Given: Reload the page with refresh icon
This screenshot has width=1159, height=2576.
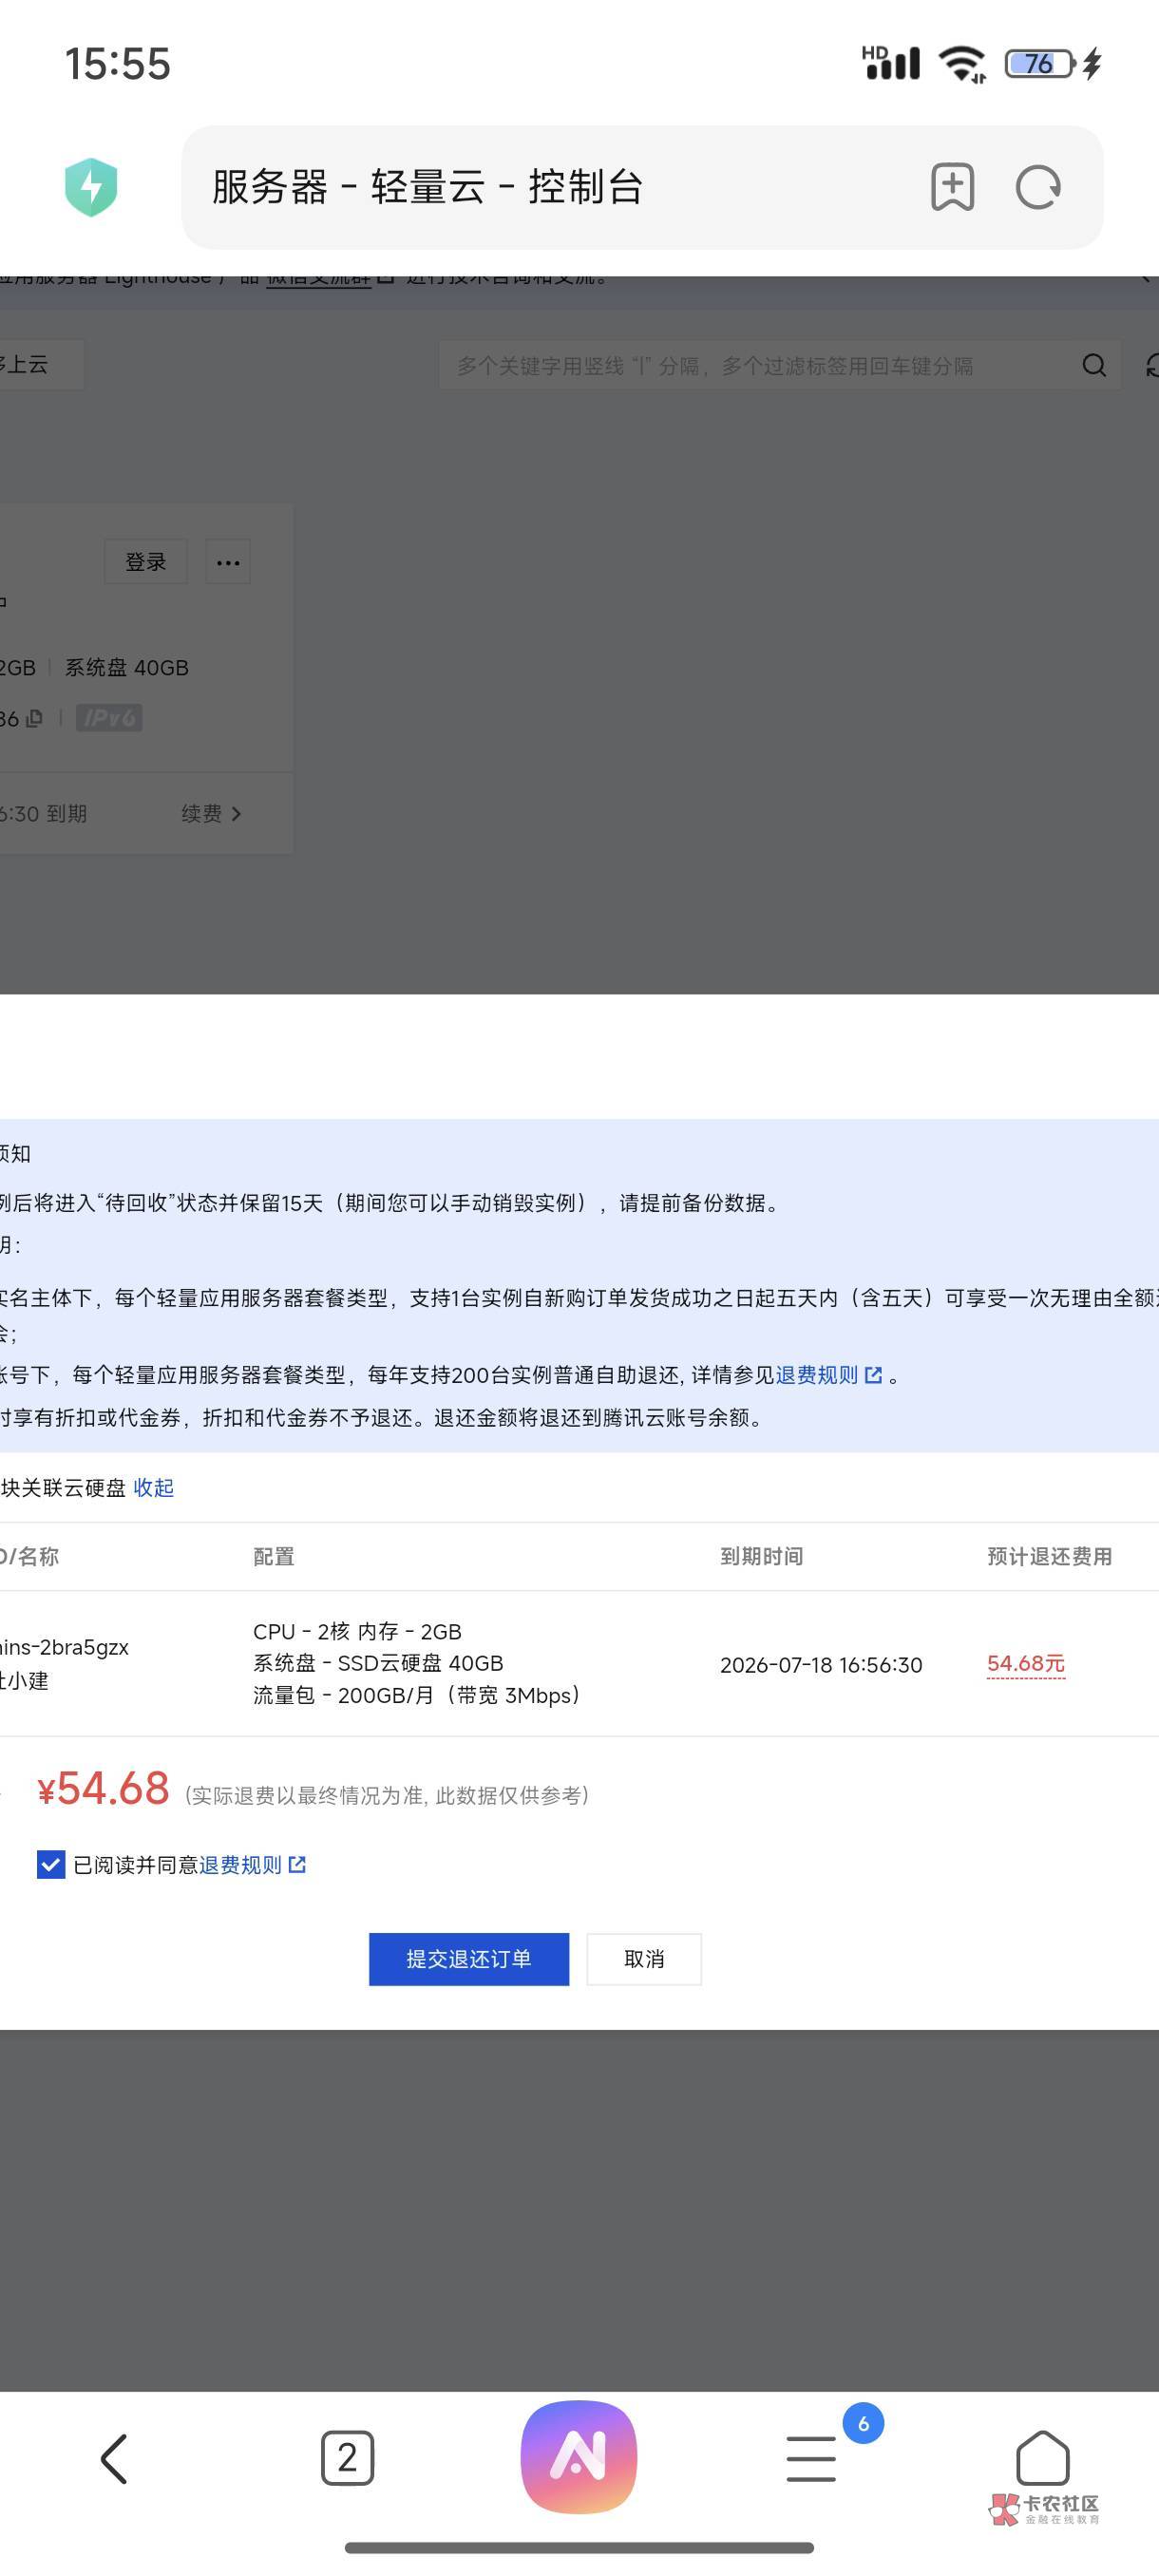Looking at the screenshot, I should point(1038,187).
